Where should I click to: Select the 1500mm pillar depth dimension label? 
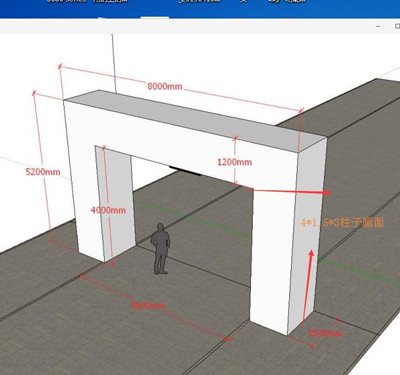click(x=325, y=333)
